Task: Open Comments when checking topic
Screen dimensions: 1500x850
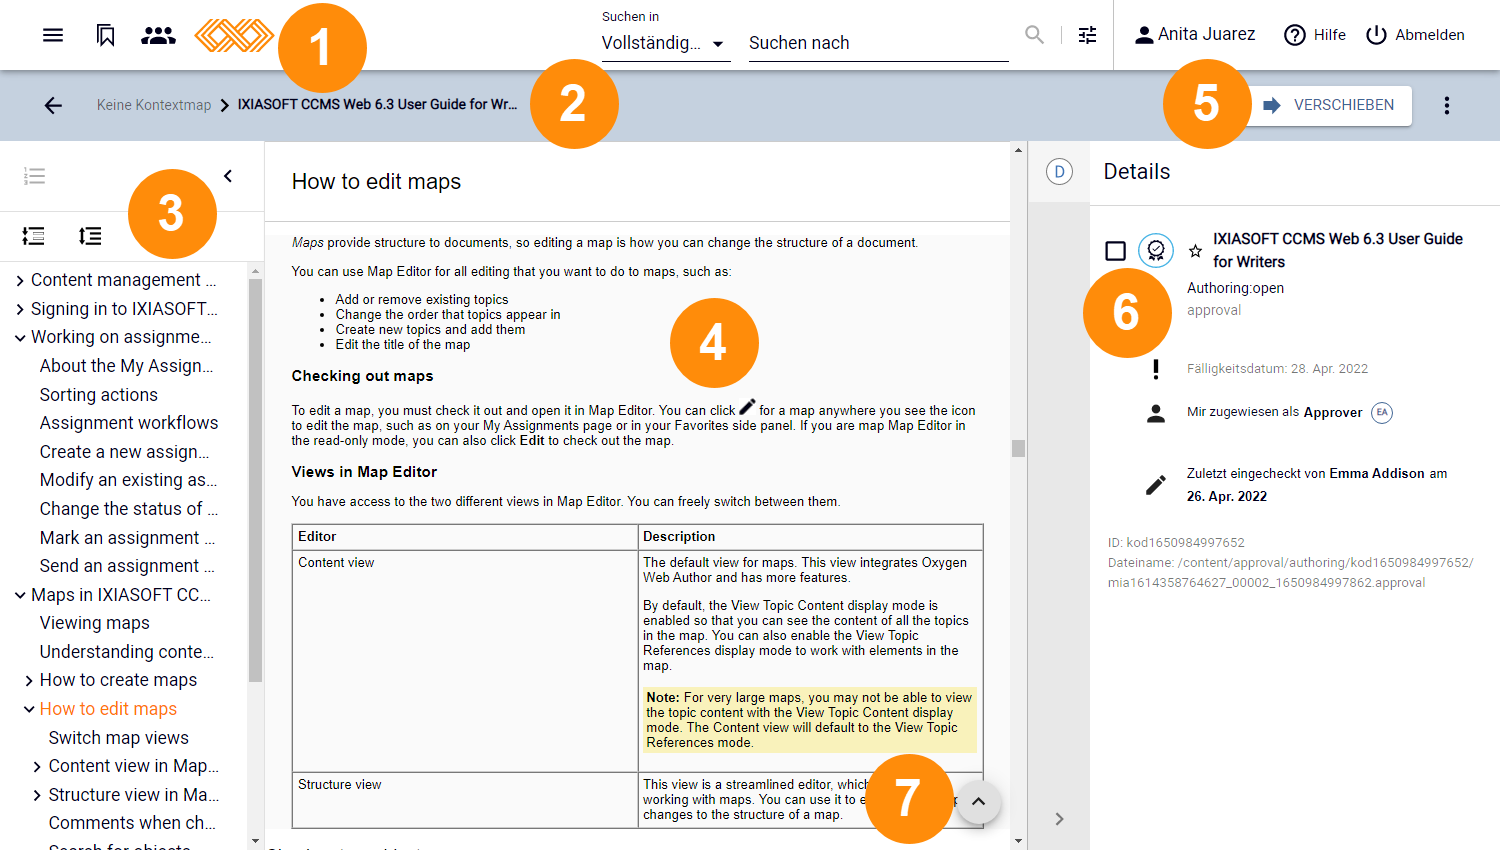Action: [x=133, y=823]
